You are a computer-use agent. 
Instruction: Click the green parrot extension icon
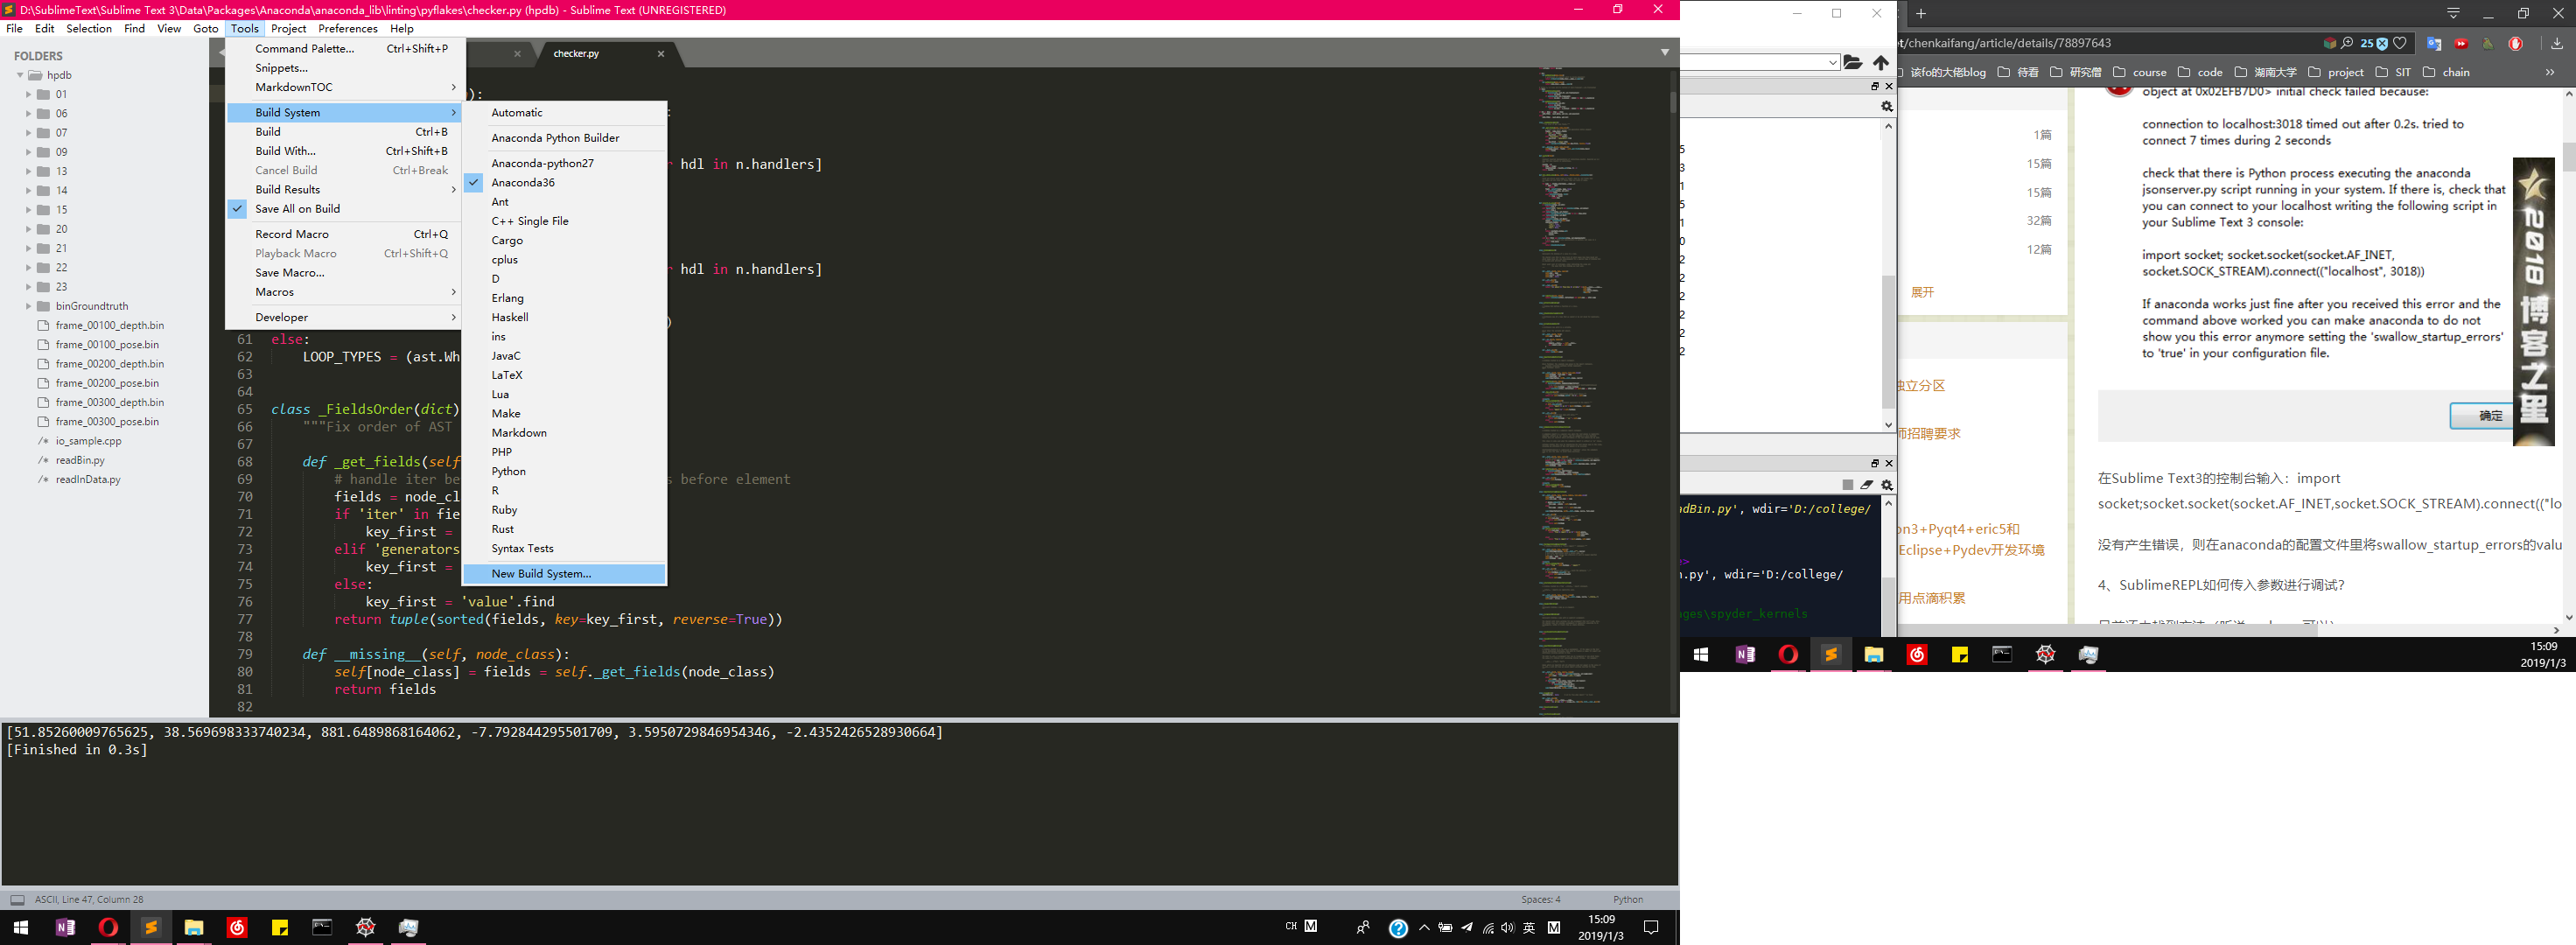pos(2487,43)
